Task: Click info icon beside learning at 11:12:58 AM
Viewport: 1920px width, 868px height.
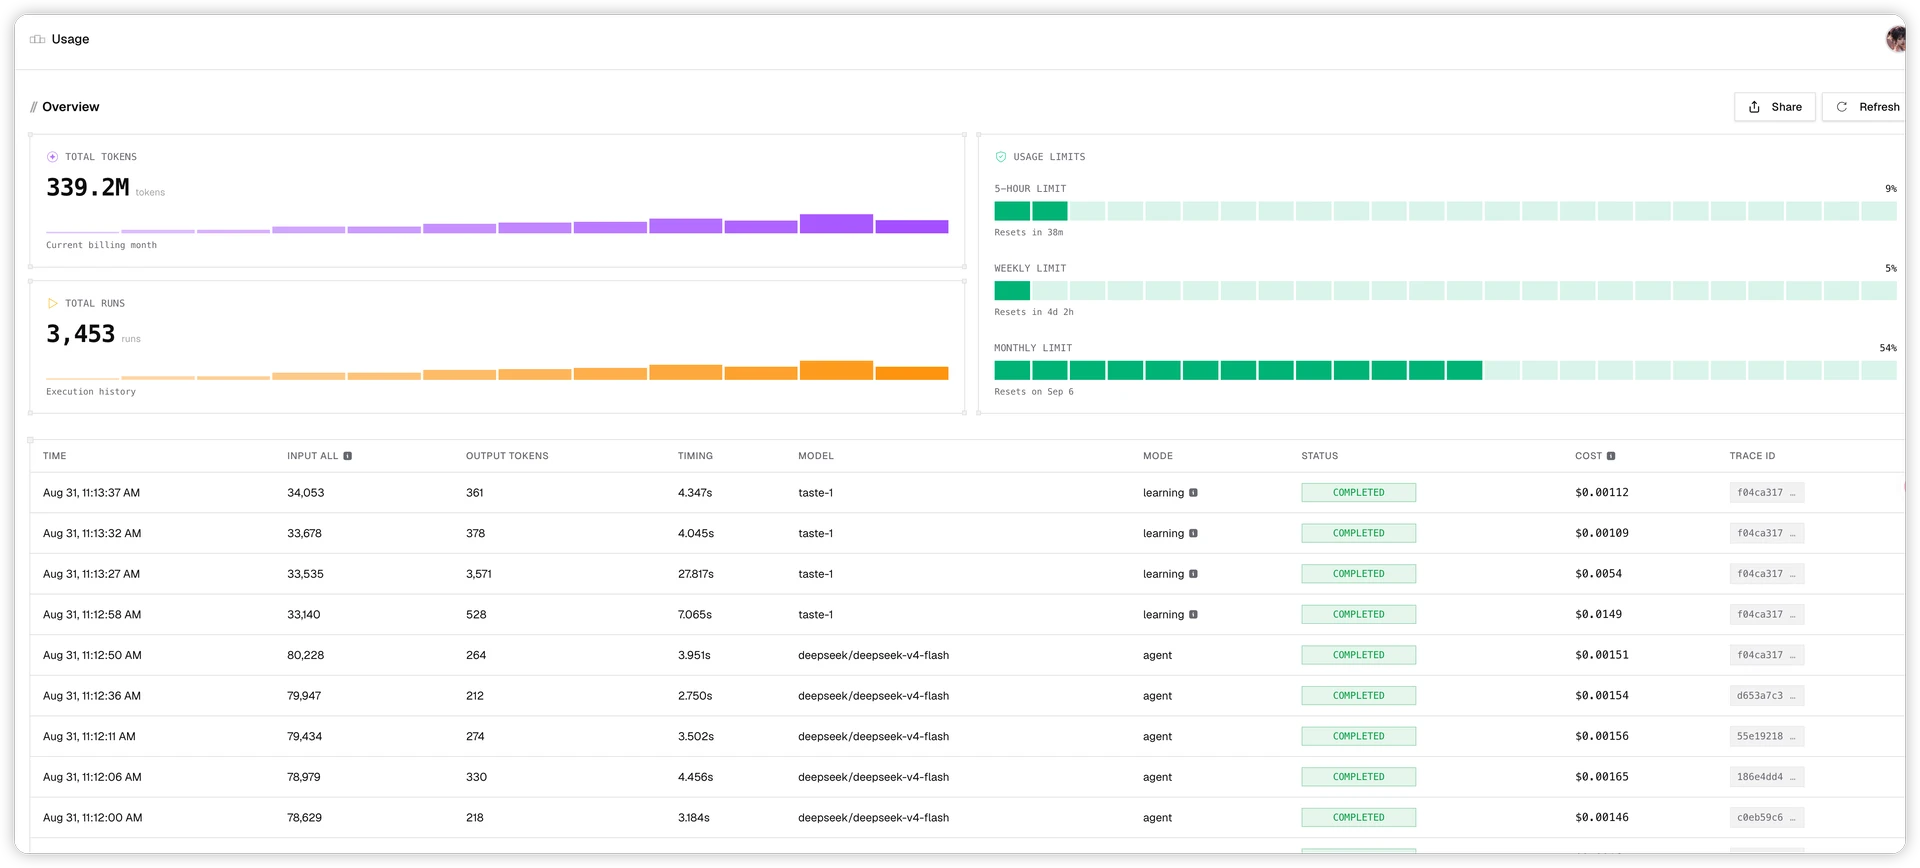Action: 1193,615
